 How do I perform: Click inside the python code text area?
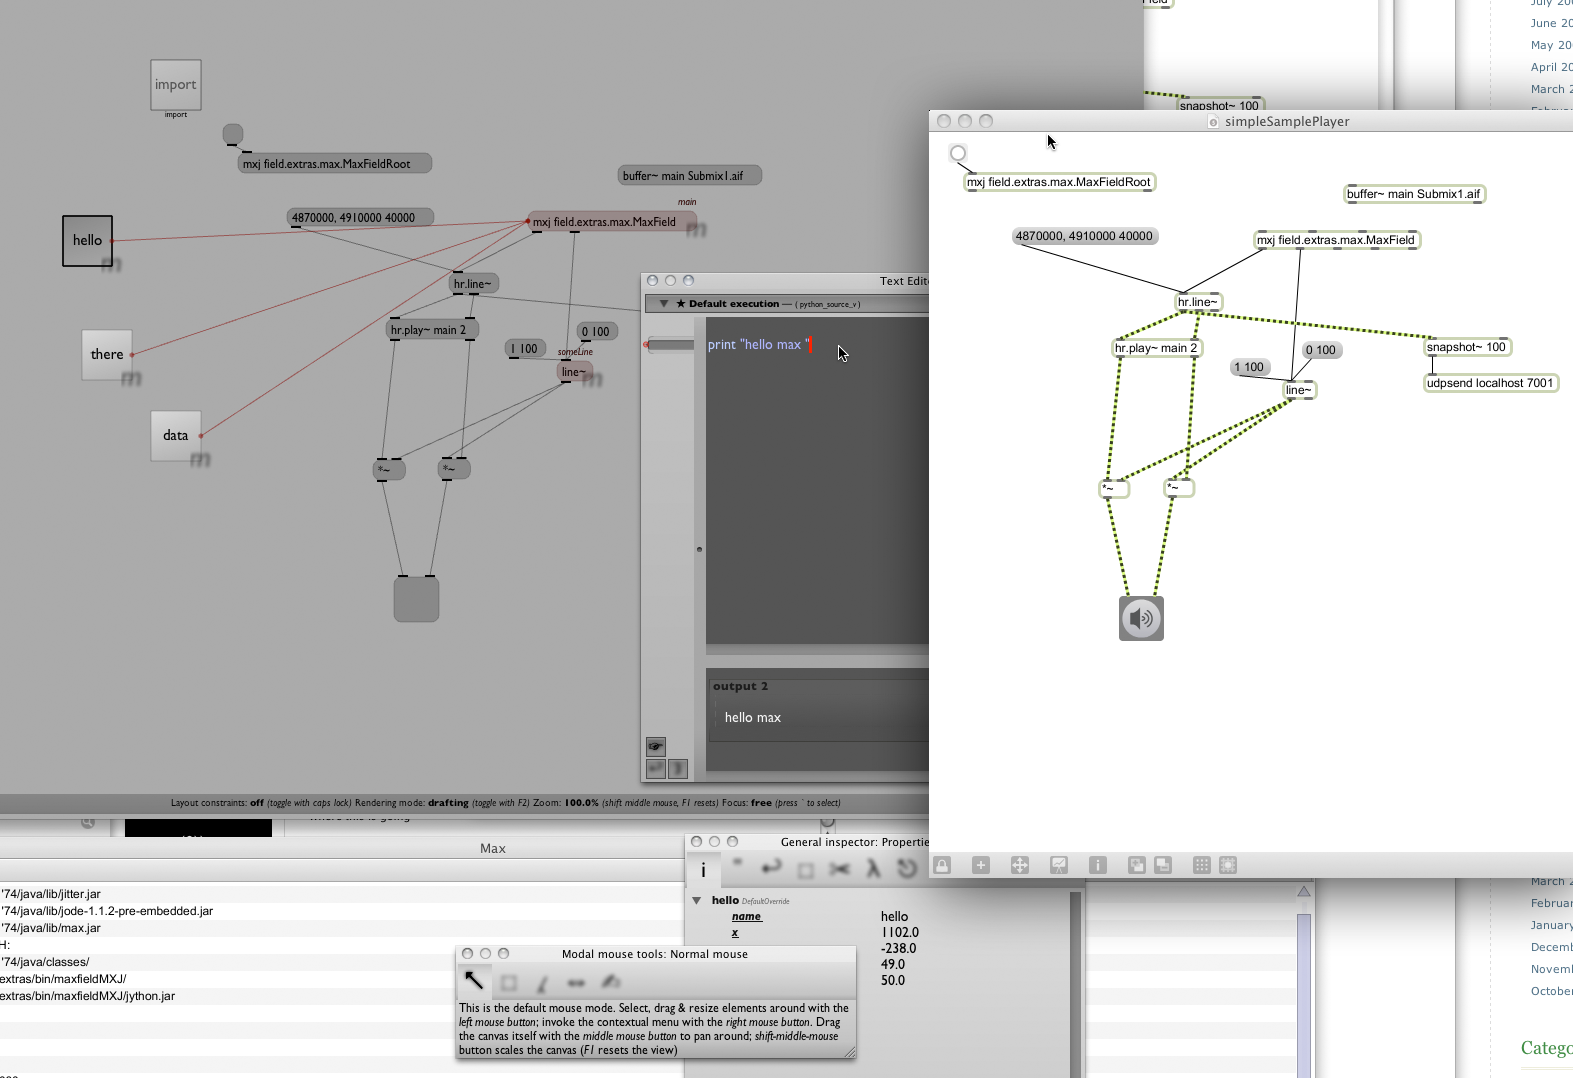click(x=815, y=480)
